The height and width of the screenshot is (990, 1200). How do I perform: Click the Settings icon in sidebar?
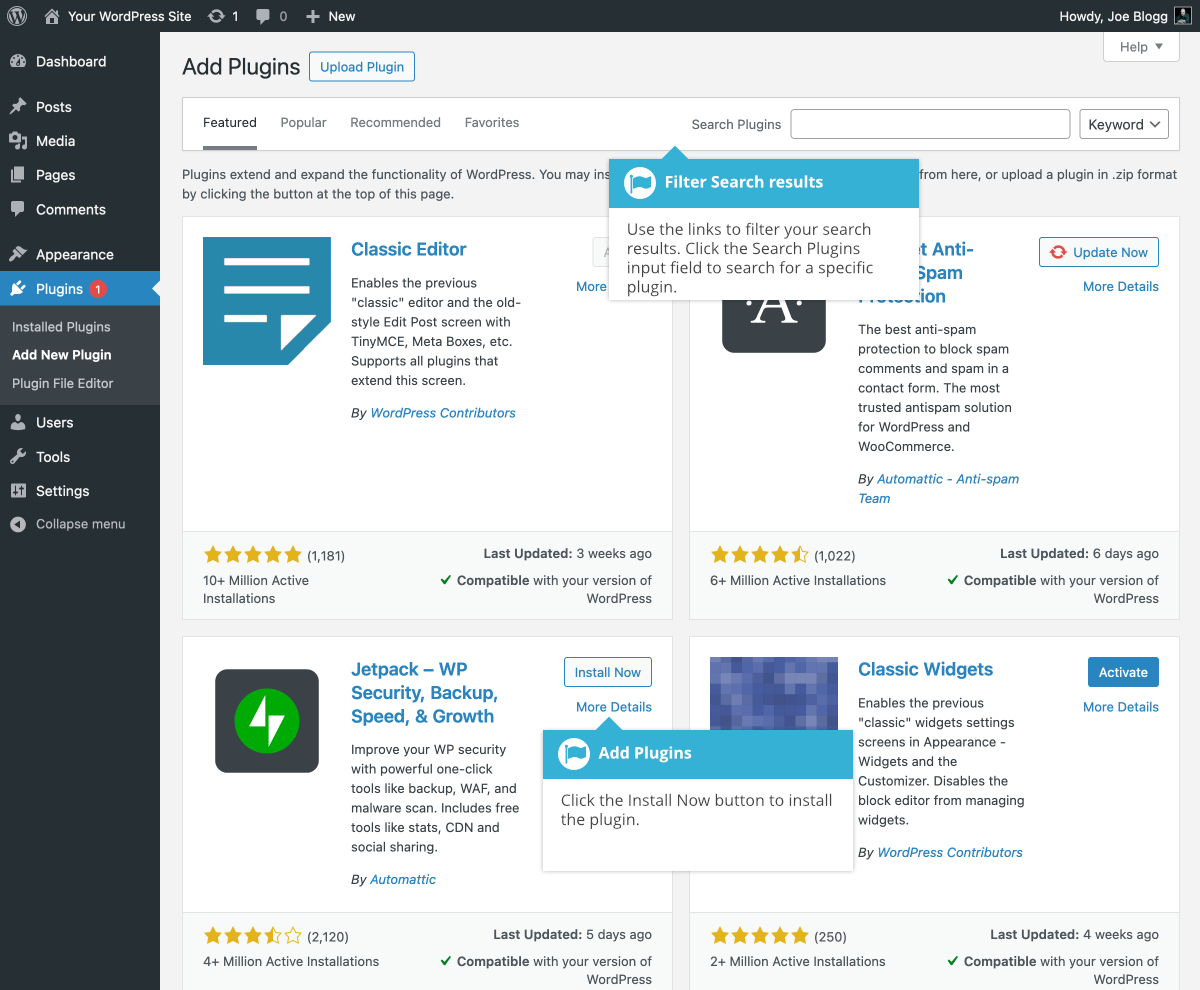[x=18, y=491]
